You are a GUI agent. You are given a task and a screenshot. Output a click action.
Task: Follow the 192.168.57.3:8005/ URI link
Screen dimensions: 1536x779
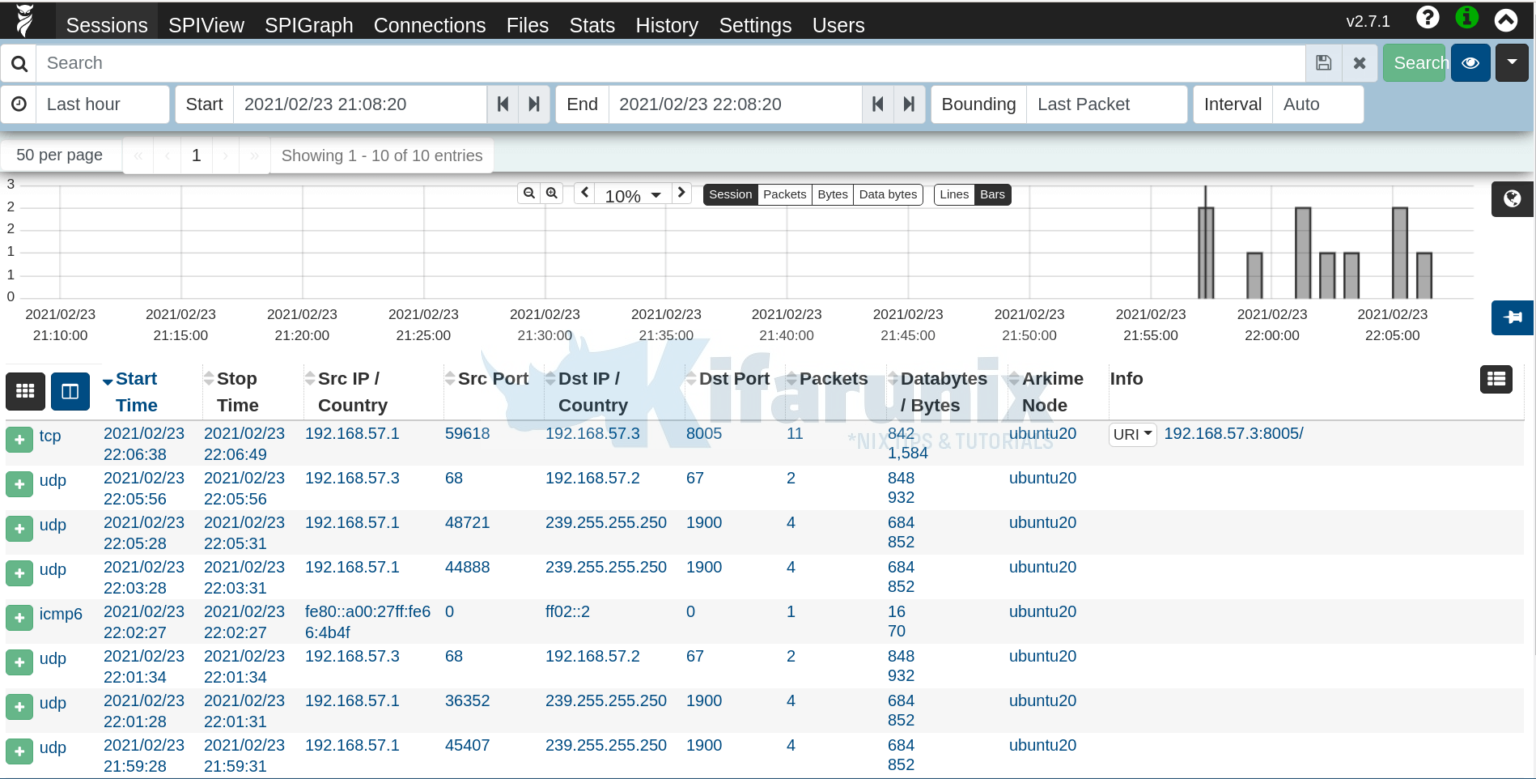point(1233,433)
